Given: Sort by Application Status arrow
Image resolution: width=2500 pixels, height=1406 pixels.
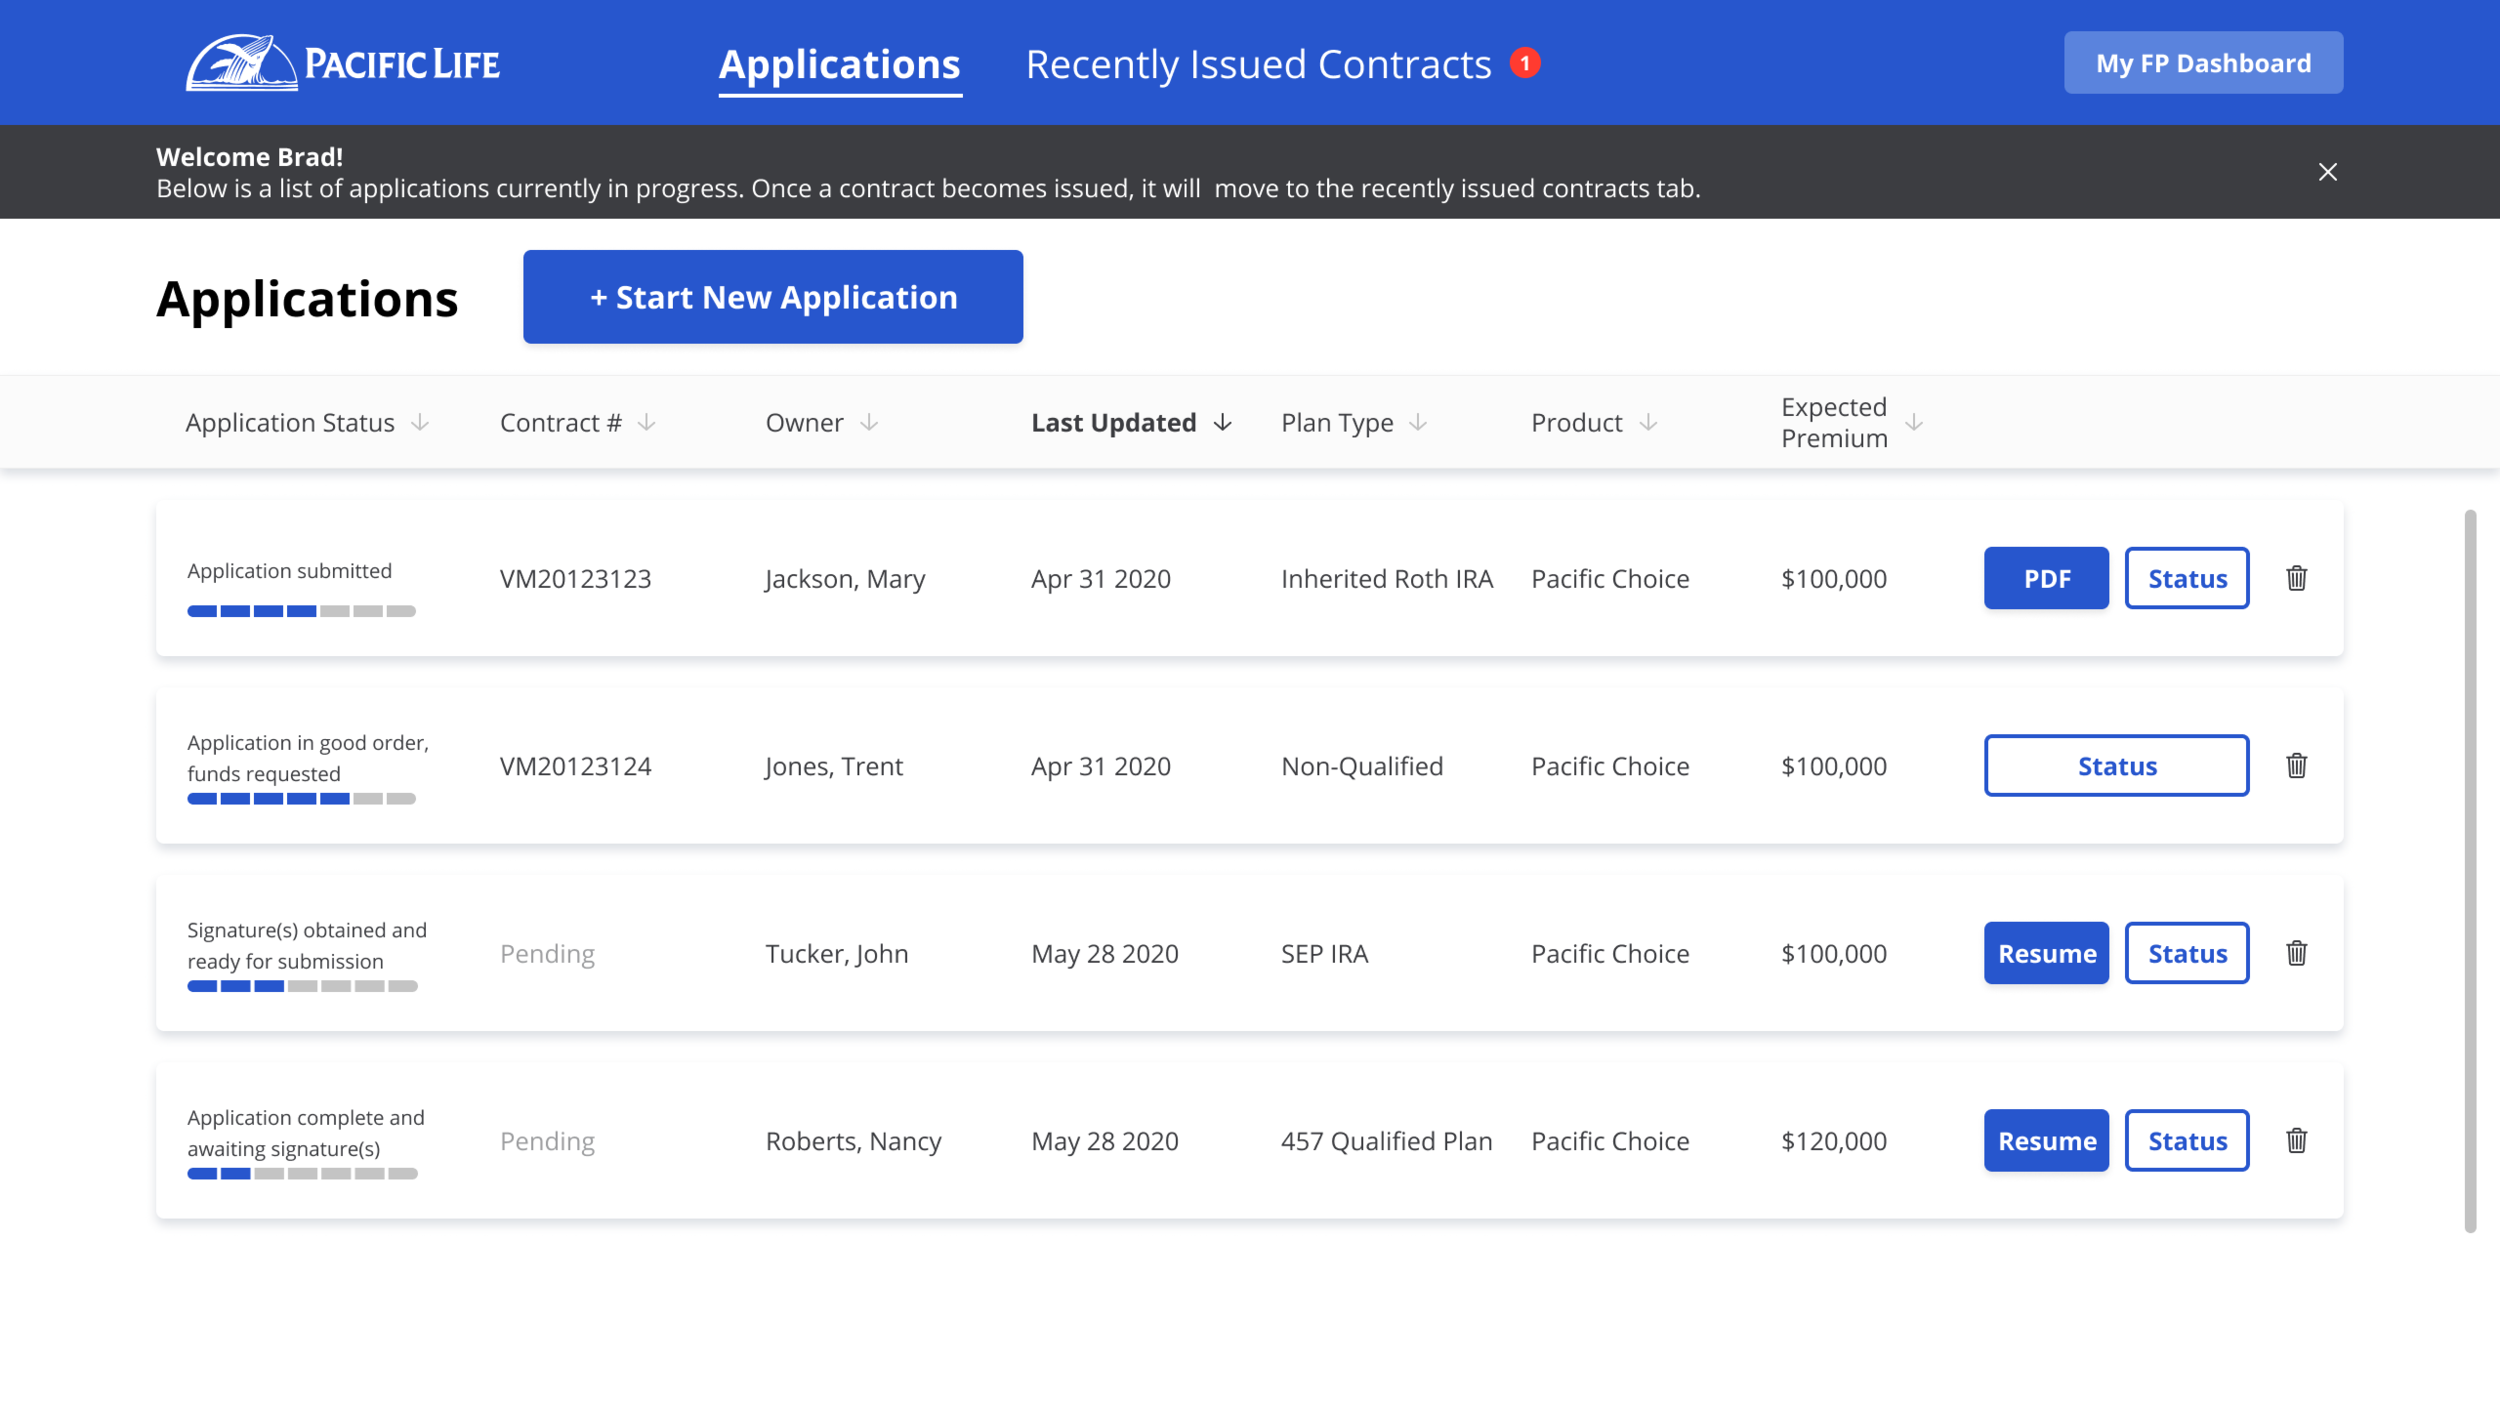Looking at the screenshot, I should [x=420, y=422].
